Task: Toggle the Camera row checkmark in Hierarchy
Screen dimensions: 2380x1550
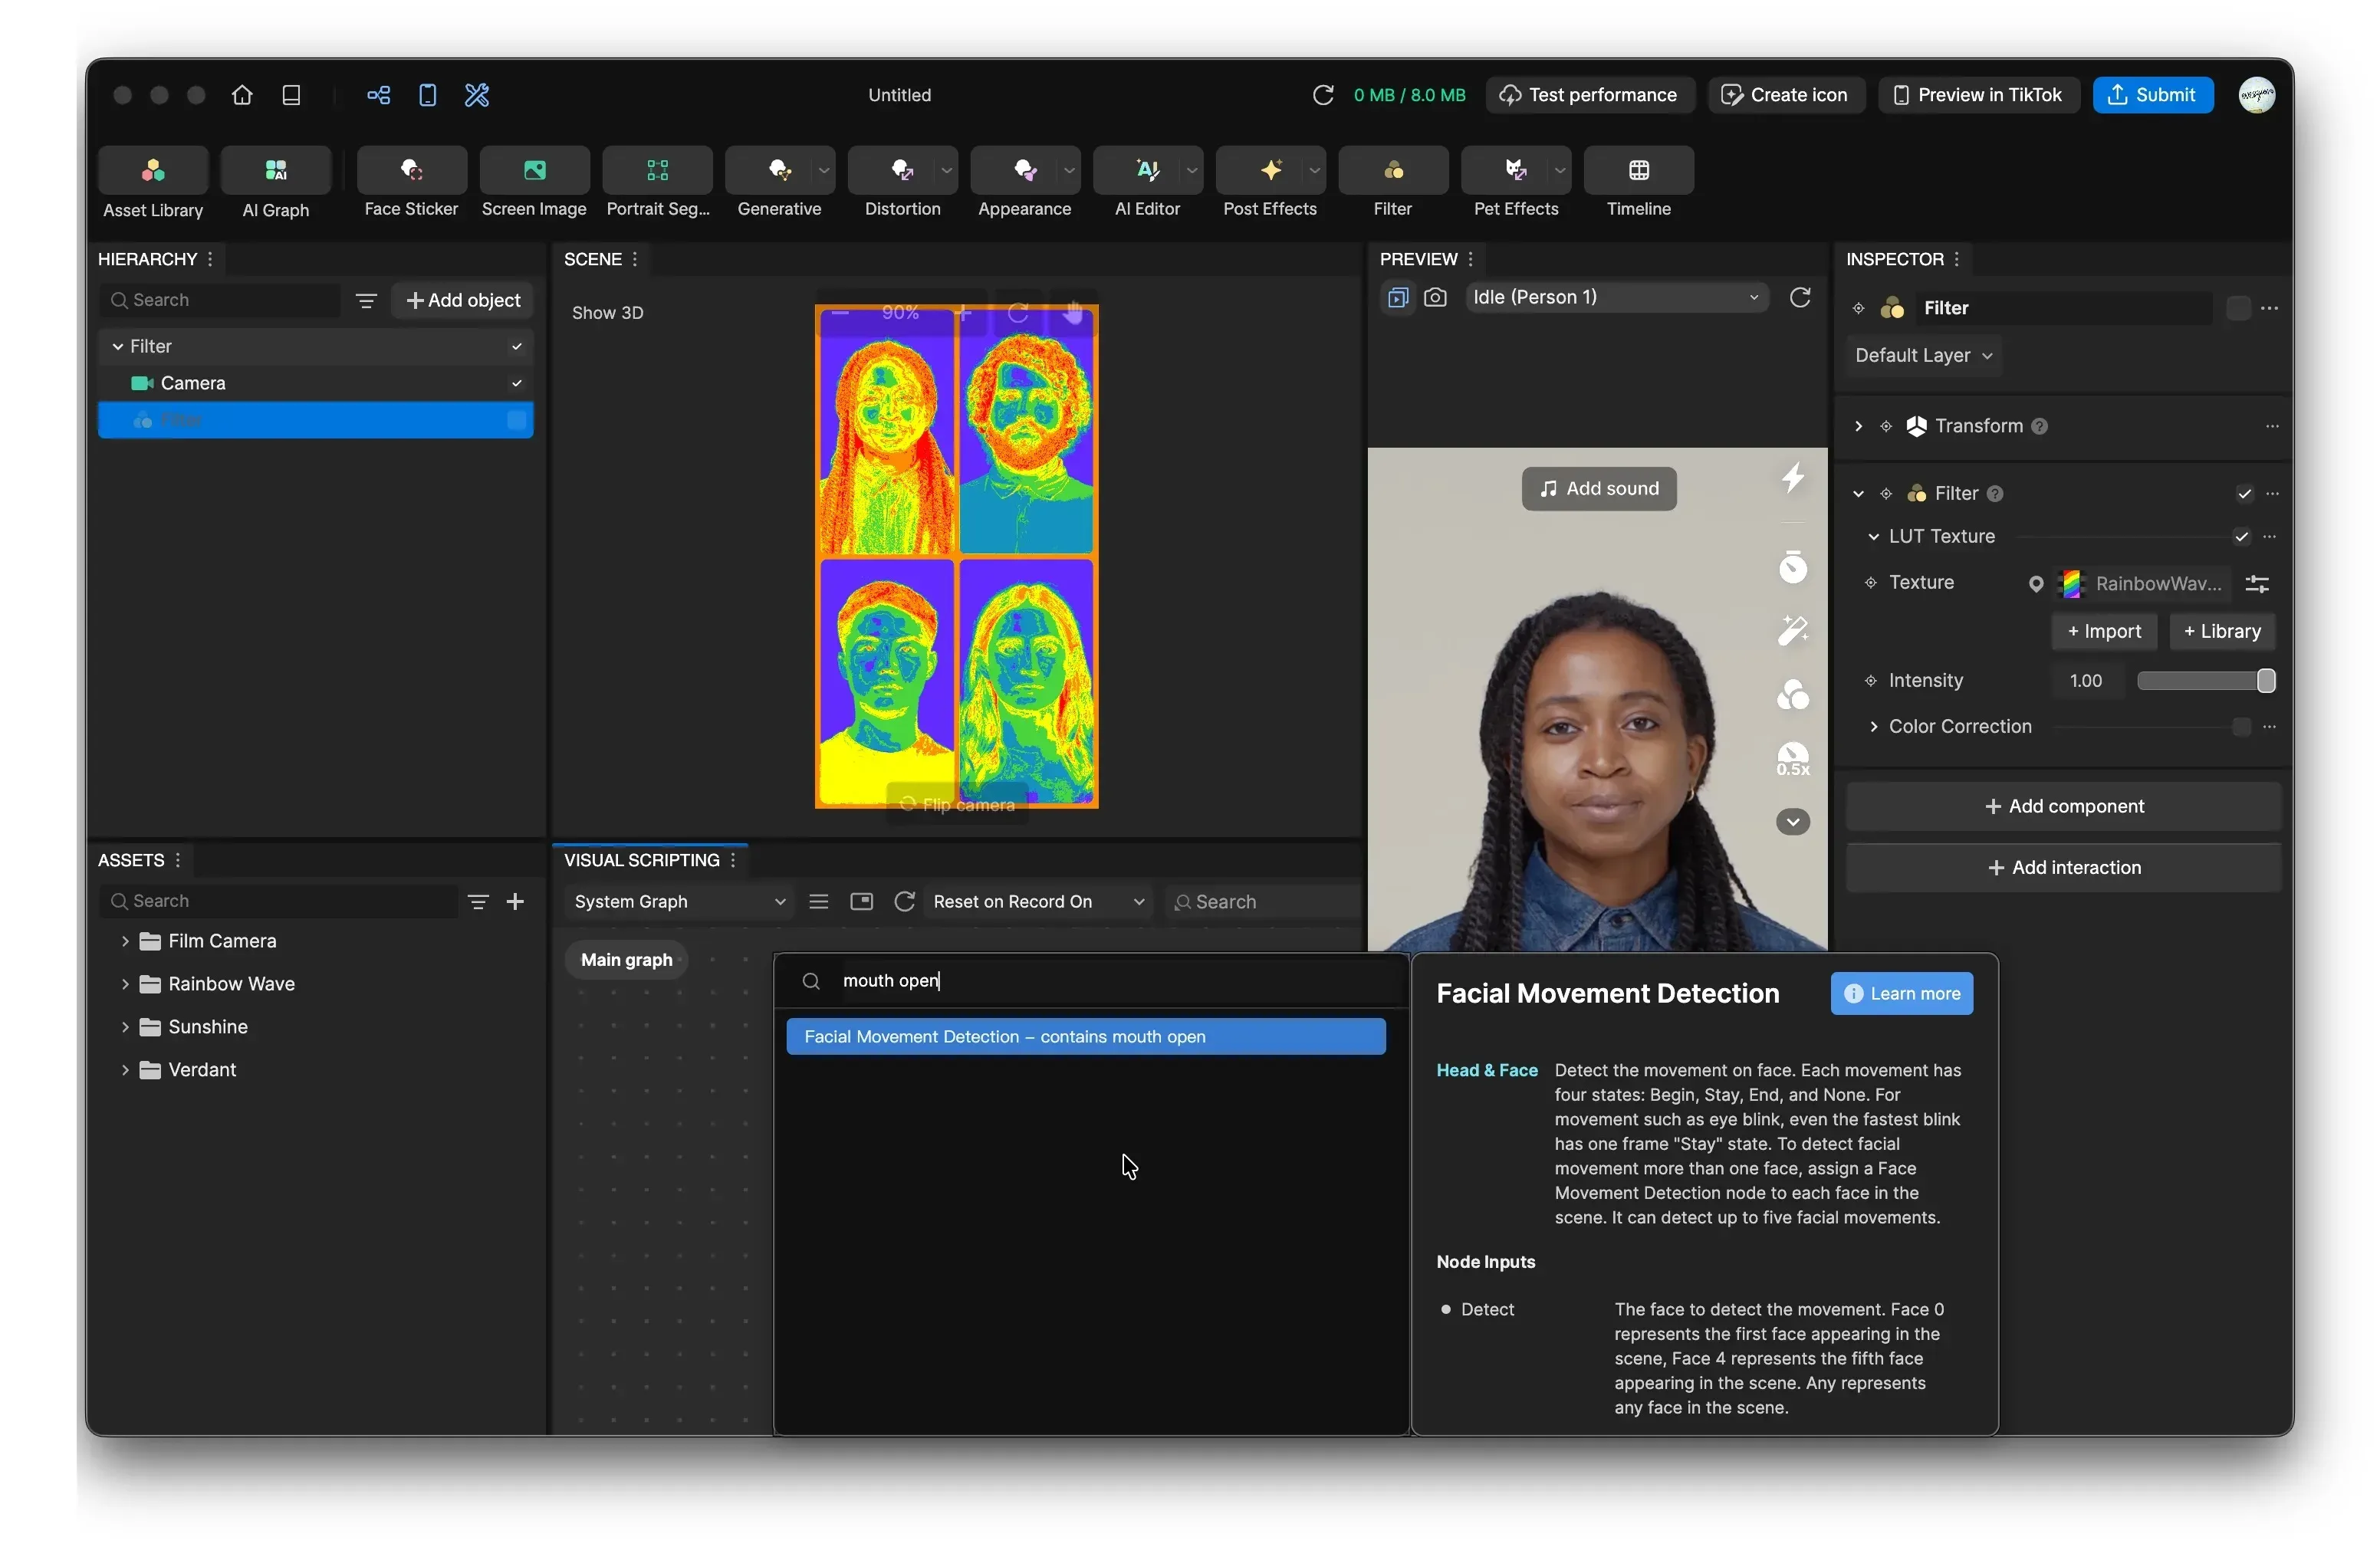Action: (516, 384)
